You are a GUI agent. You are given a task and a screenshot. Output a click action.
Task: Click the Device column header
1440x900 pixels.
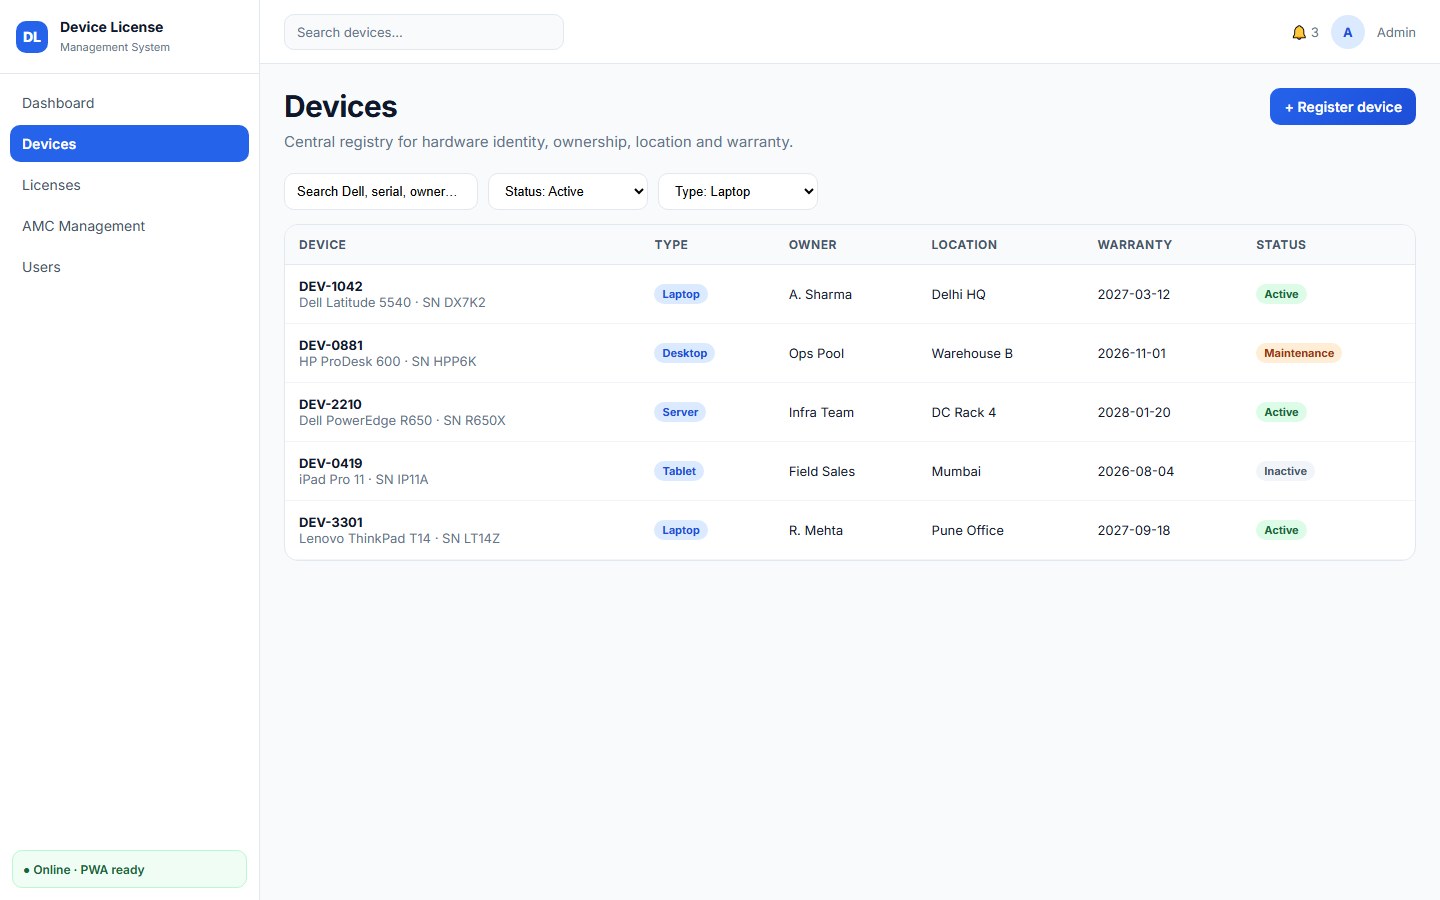click(x=322, y=245)
